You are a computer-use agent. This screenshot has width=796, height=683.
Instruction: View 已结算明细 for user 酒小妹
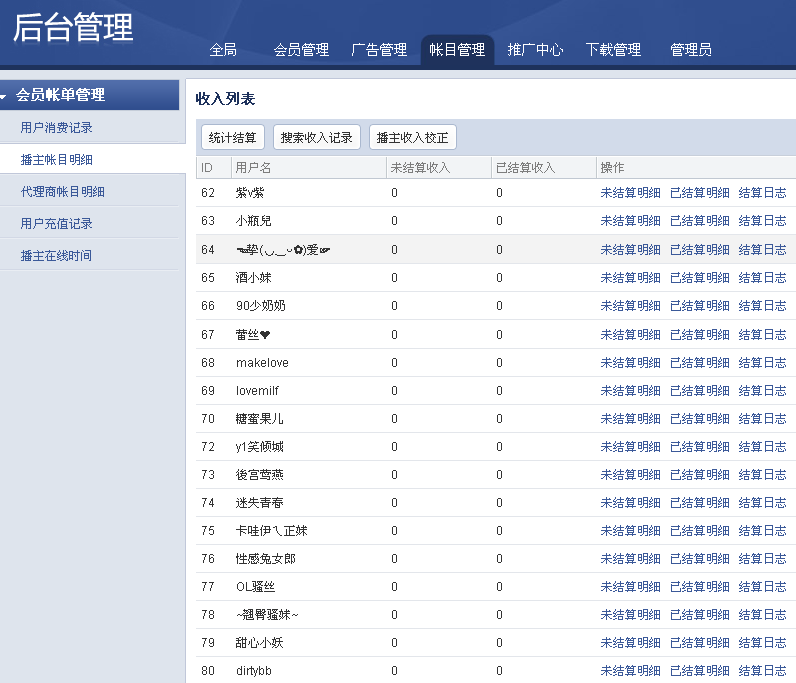[699, 278]
